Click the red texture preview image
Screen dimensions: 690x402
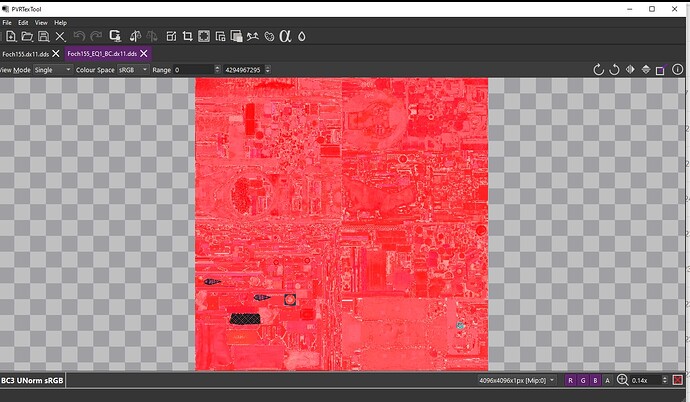[x=341, y=224]
